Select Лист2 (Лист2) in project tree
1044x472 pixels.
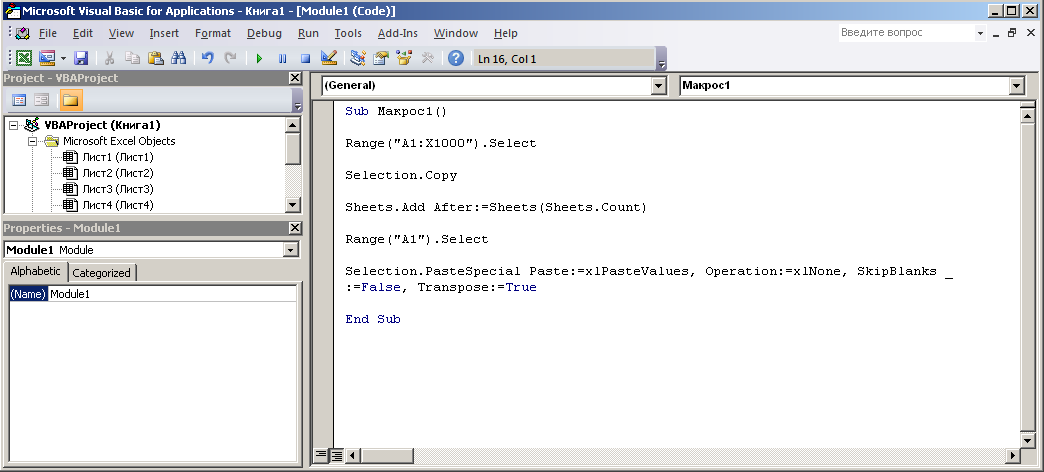coord(118,173)
